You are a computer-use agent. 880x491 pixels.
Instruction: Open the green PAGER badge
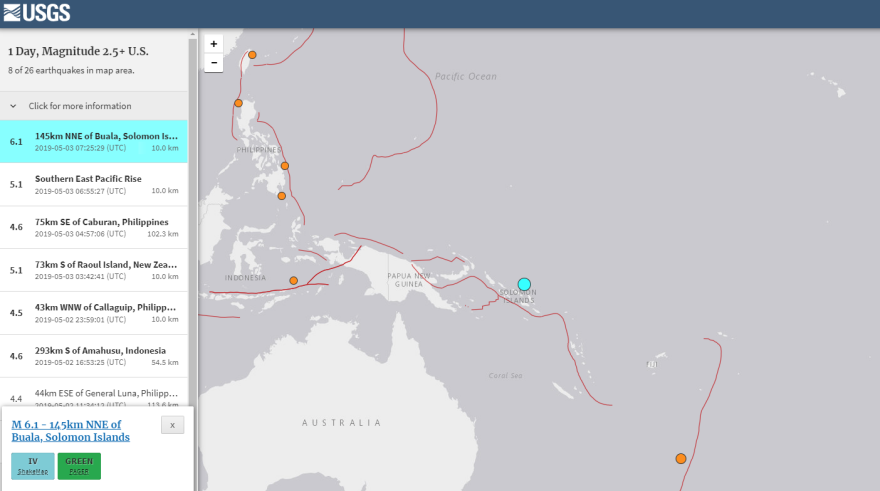pyautogui.click(x=79, y=466)
